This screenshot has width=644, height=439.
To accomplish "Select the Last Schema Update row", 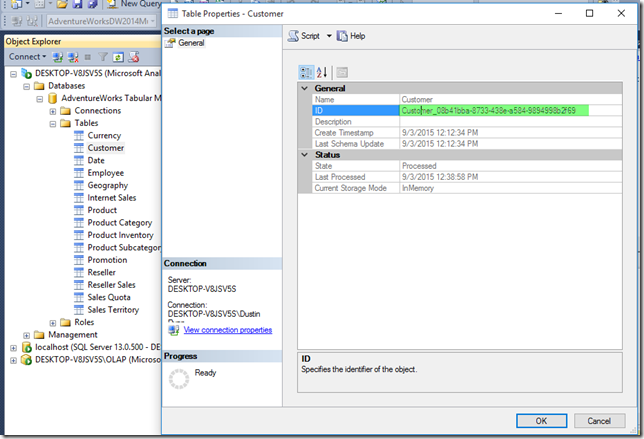I will (x=467, y=144).
